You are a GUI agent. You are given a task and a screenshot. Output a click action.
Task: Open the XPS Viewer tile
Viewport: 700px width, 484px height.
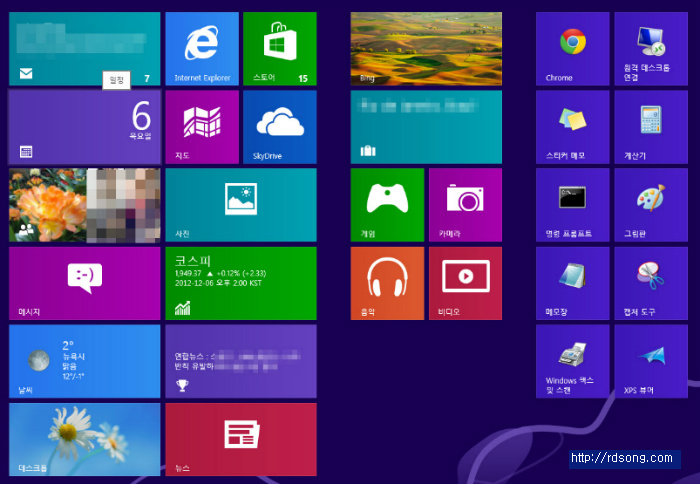[650, 360]
